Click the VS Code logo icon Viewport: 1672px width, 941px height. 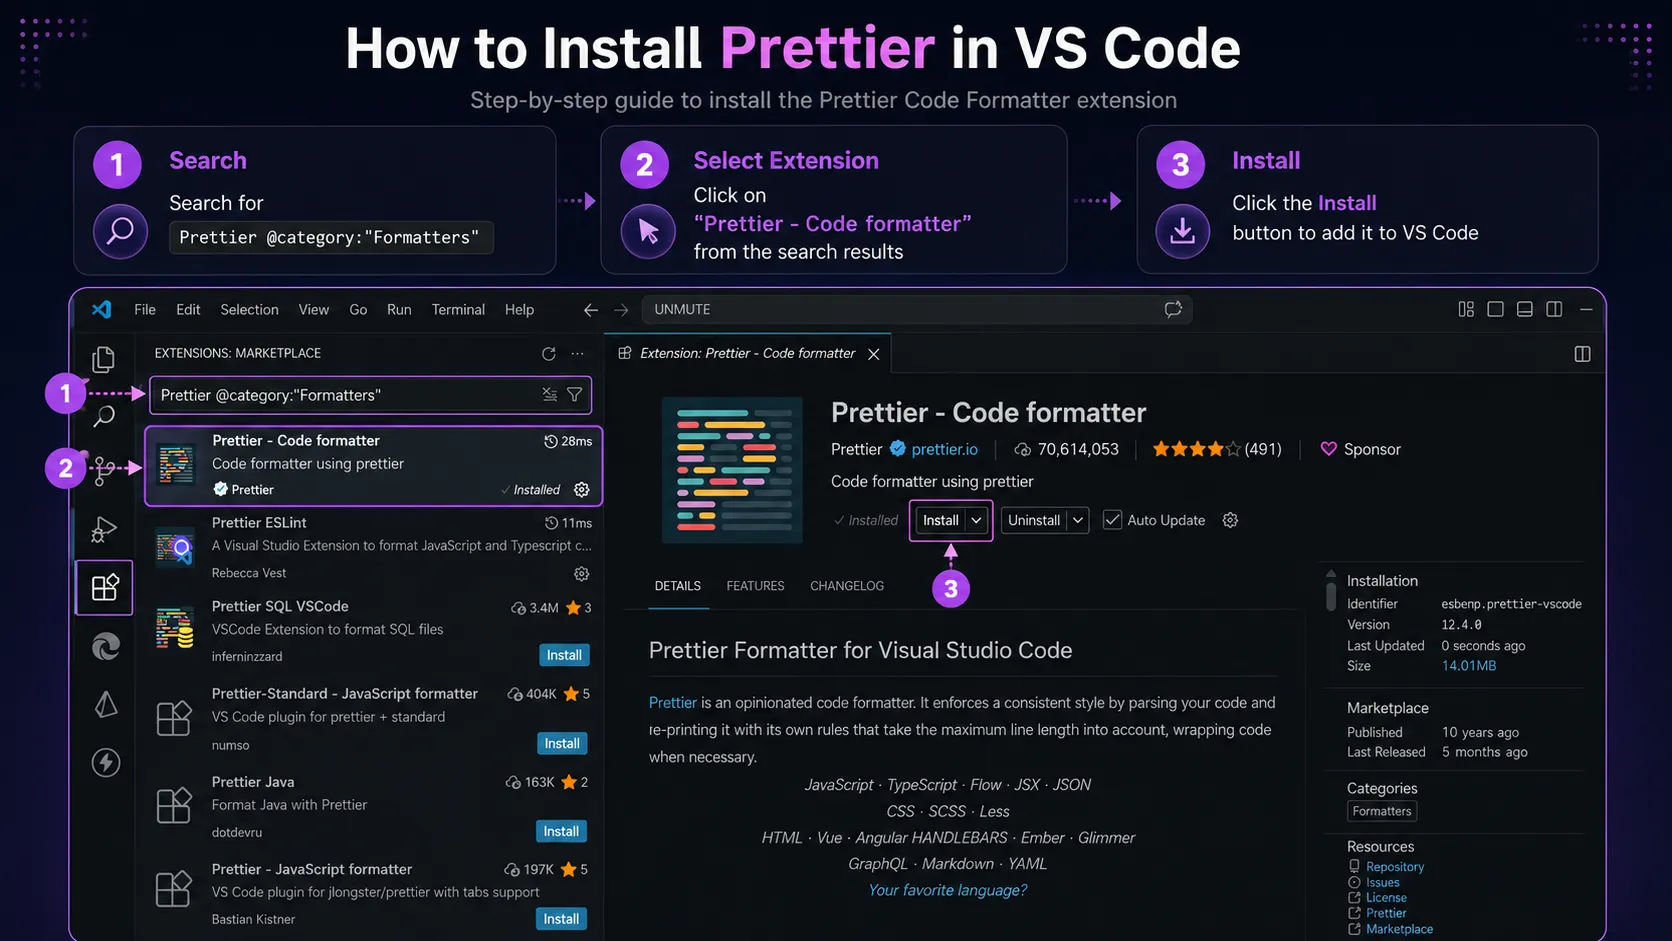pyautogui.click(x=101, y=309)
